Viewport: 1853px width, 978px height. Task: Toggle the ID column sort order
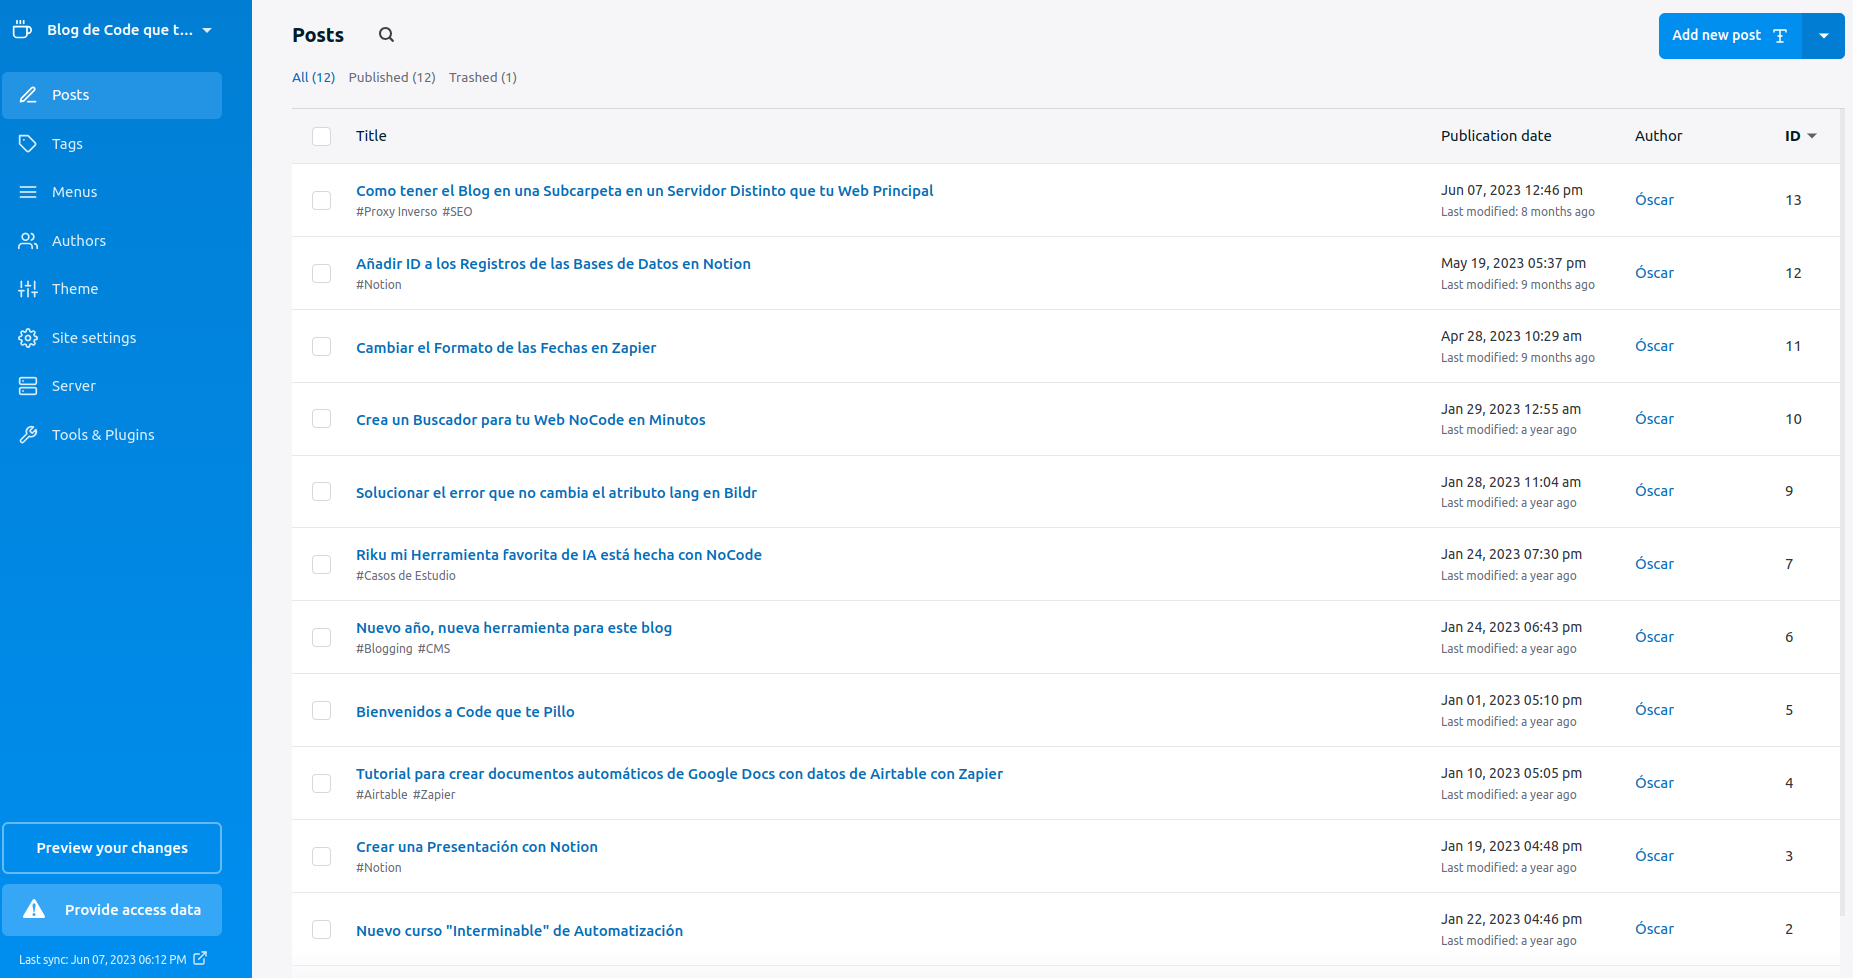pos(1799,135)
